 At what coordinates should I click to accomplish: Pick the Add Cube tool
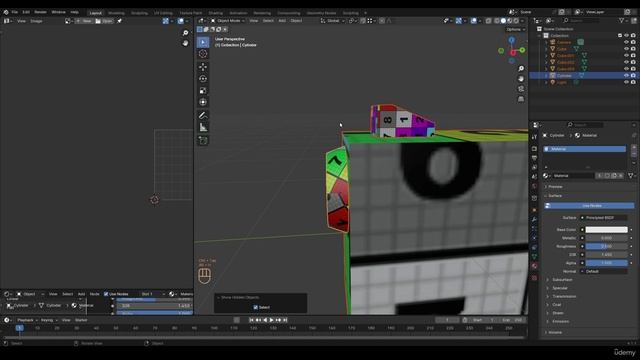pos(203,140)
